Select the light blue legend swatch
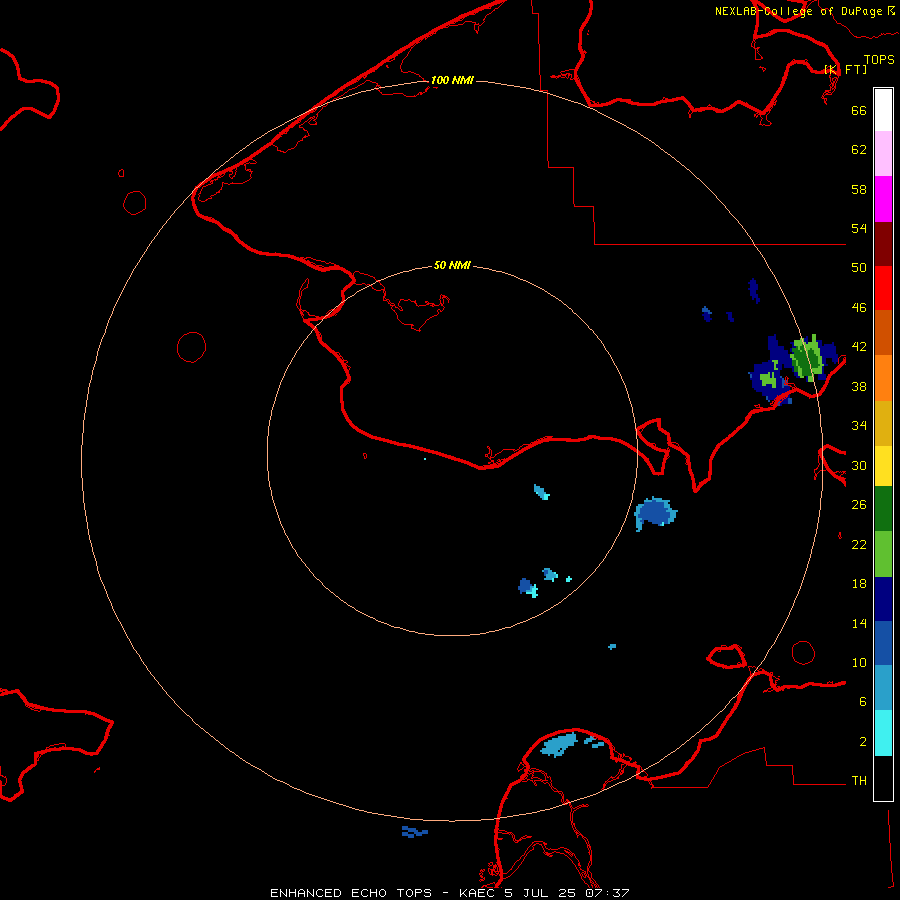Screen dimensions: 900x900 point(883,688)
